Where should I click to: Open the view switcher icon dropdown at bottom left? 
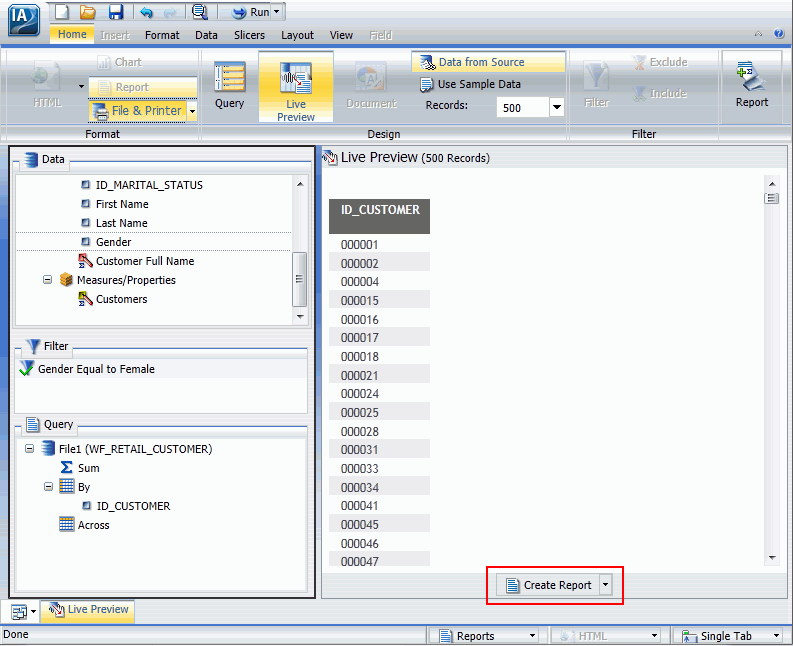(x=33, y=612)
